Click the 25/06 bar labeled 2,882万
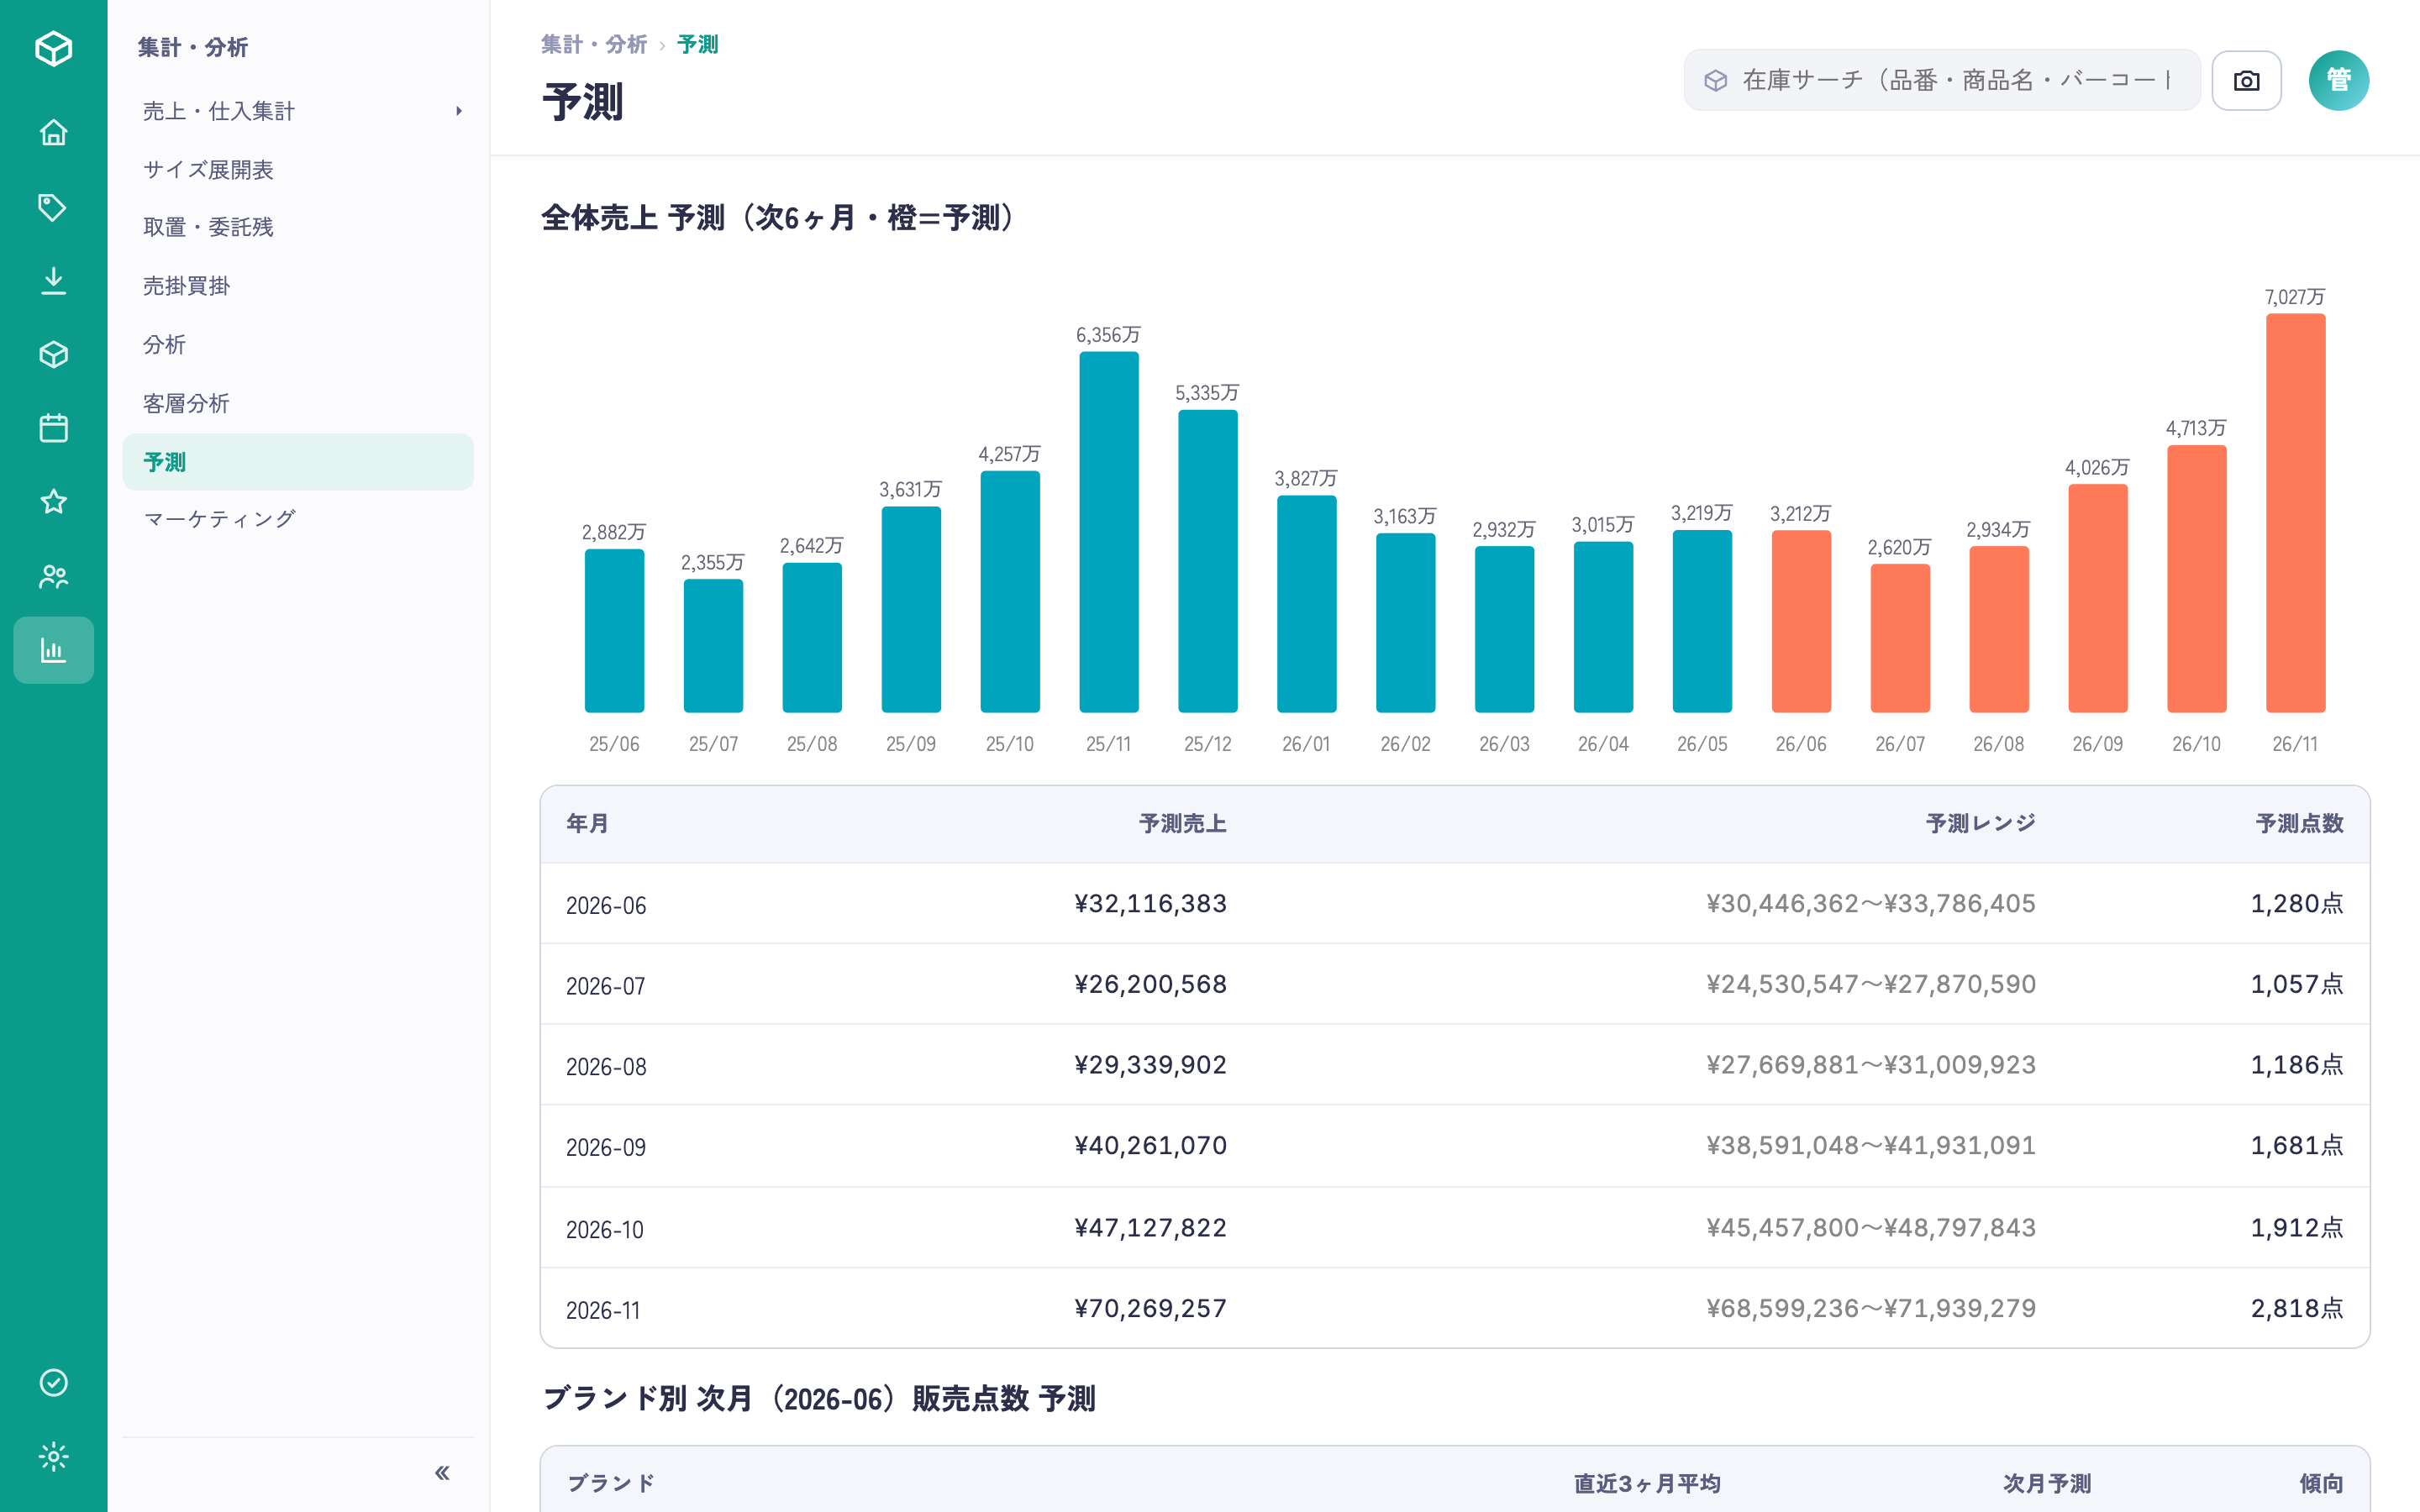Viewport: 2420px width, 1512px height. point(614,631)
